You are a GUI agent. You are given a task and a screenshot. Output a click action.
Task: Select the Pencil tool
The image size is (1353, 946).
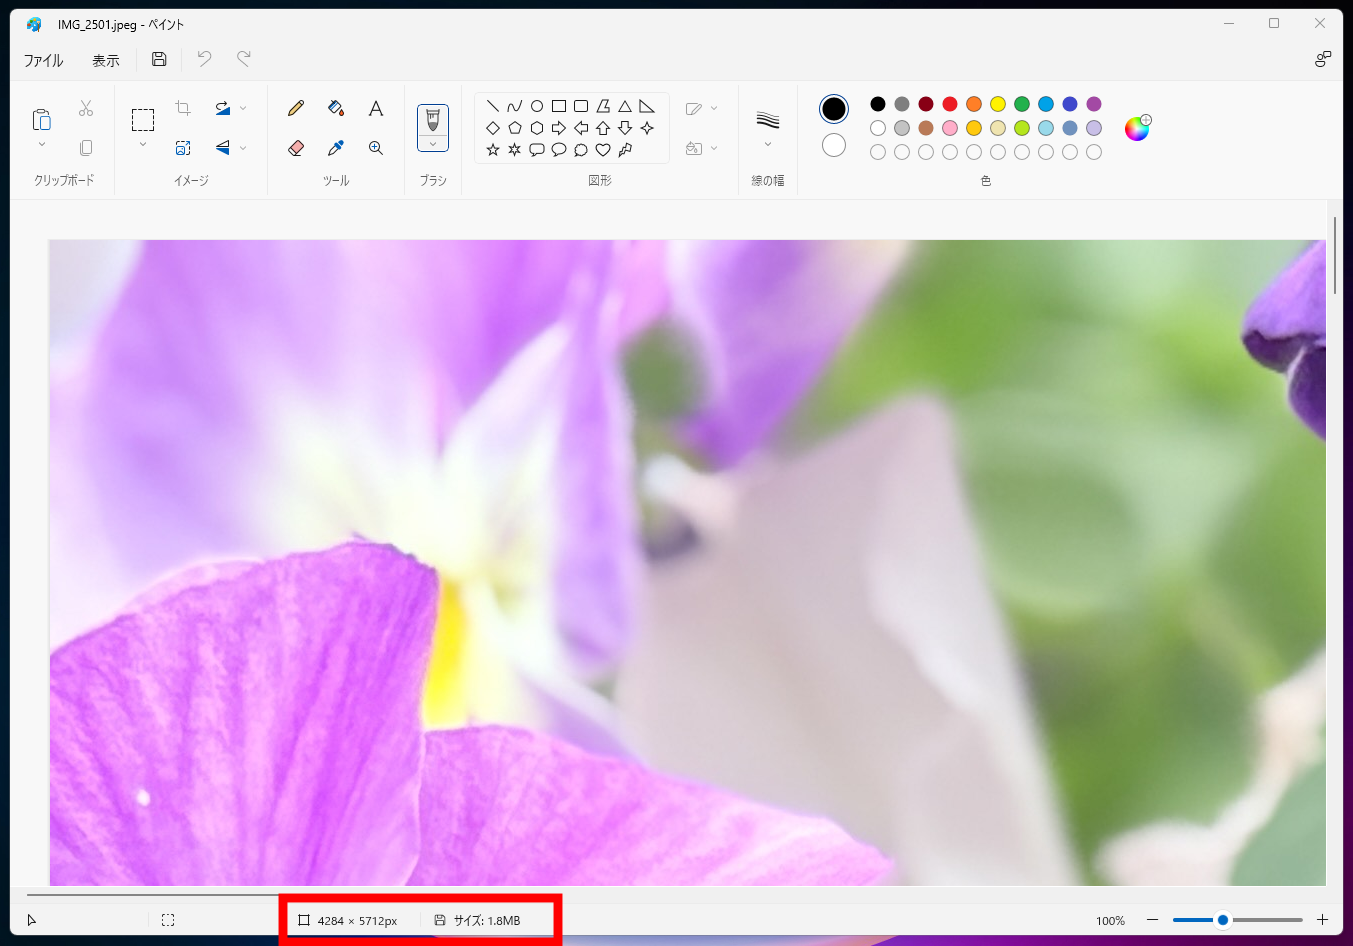pyautogui.click(x=296, y=108)
